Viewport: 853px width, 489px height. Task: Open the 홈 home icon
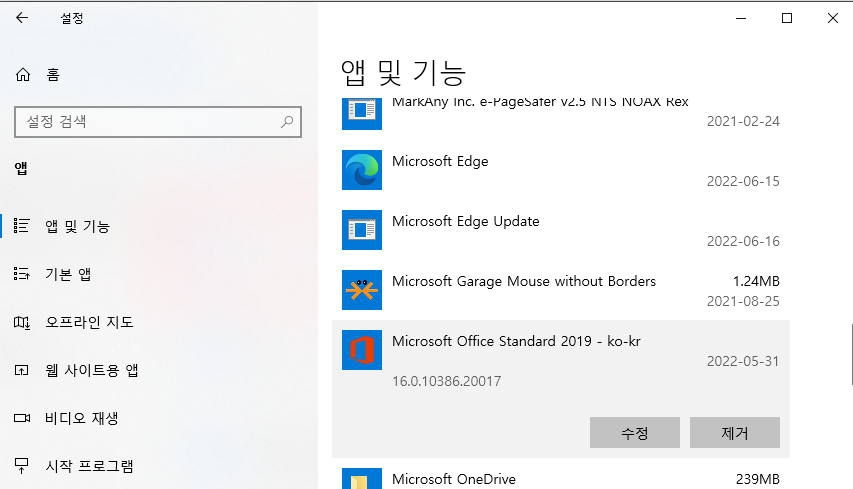(23, 75)
